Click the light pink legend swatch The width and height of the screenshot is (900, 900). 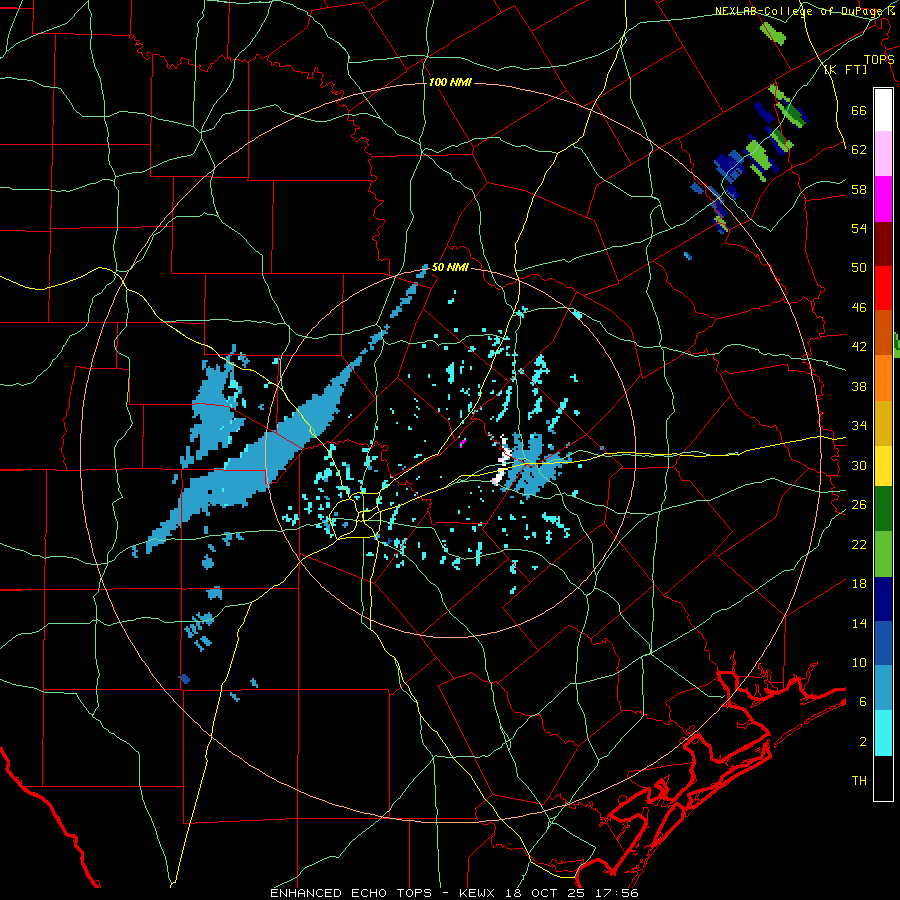click(883, 154)
